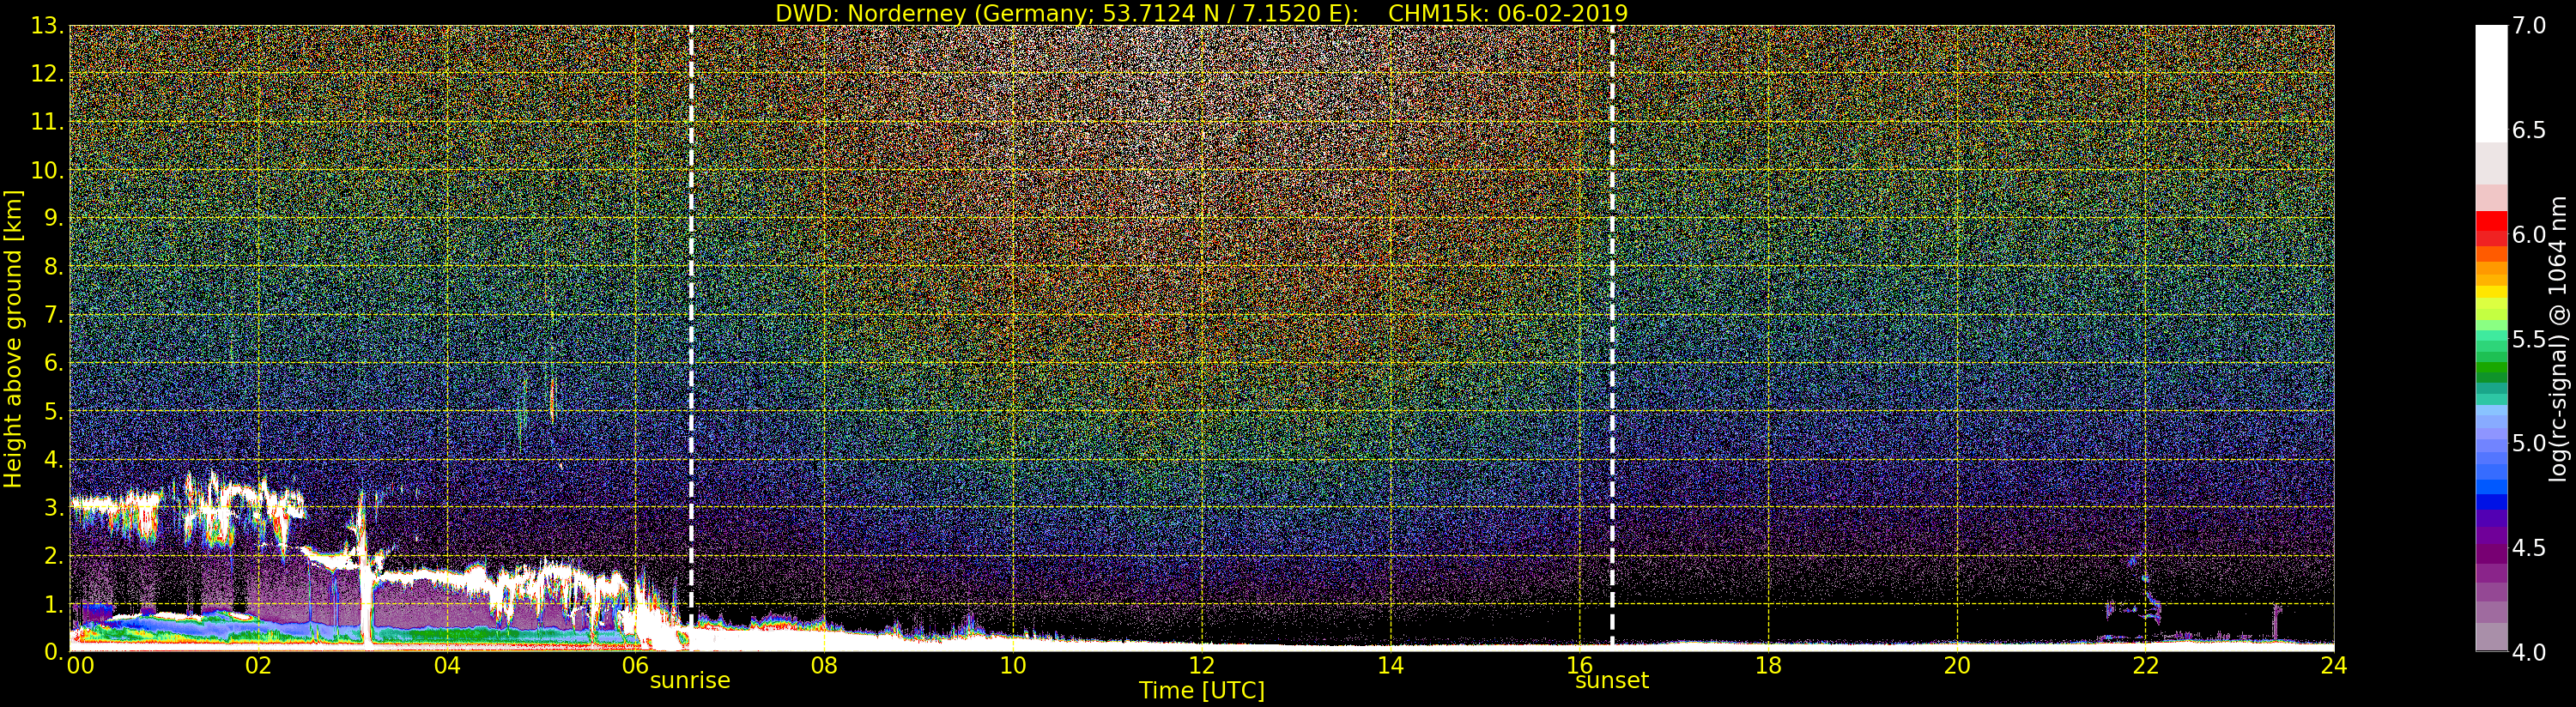The width and height of the screenshot is (2576, 707).
Task: Click the colorbar tick label 4.0
Action: [2528, 652]
